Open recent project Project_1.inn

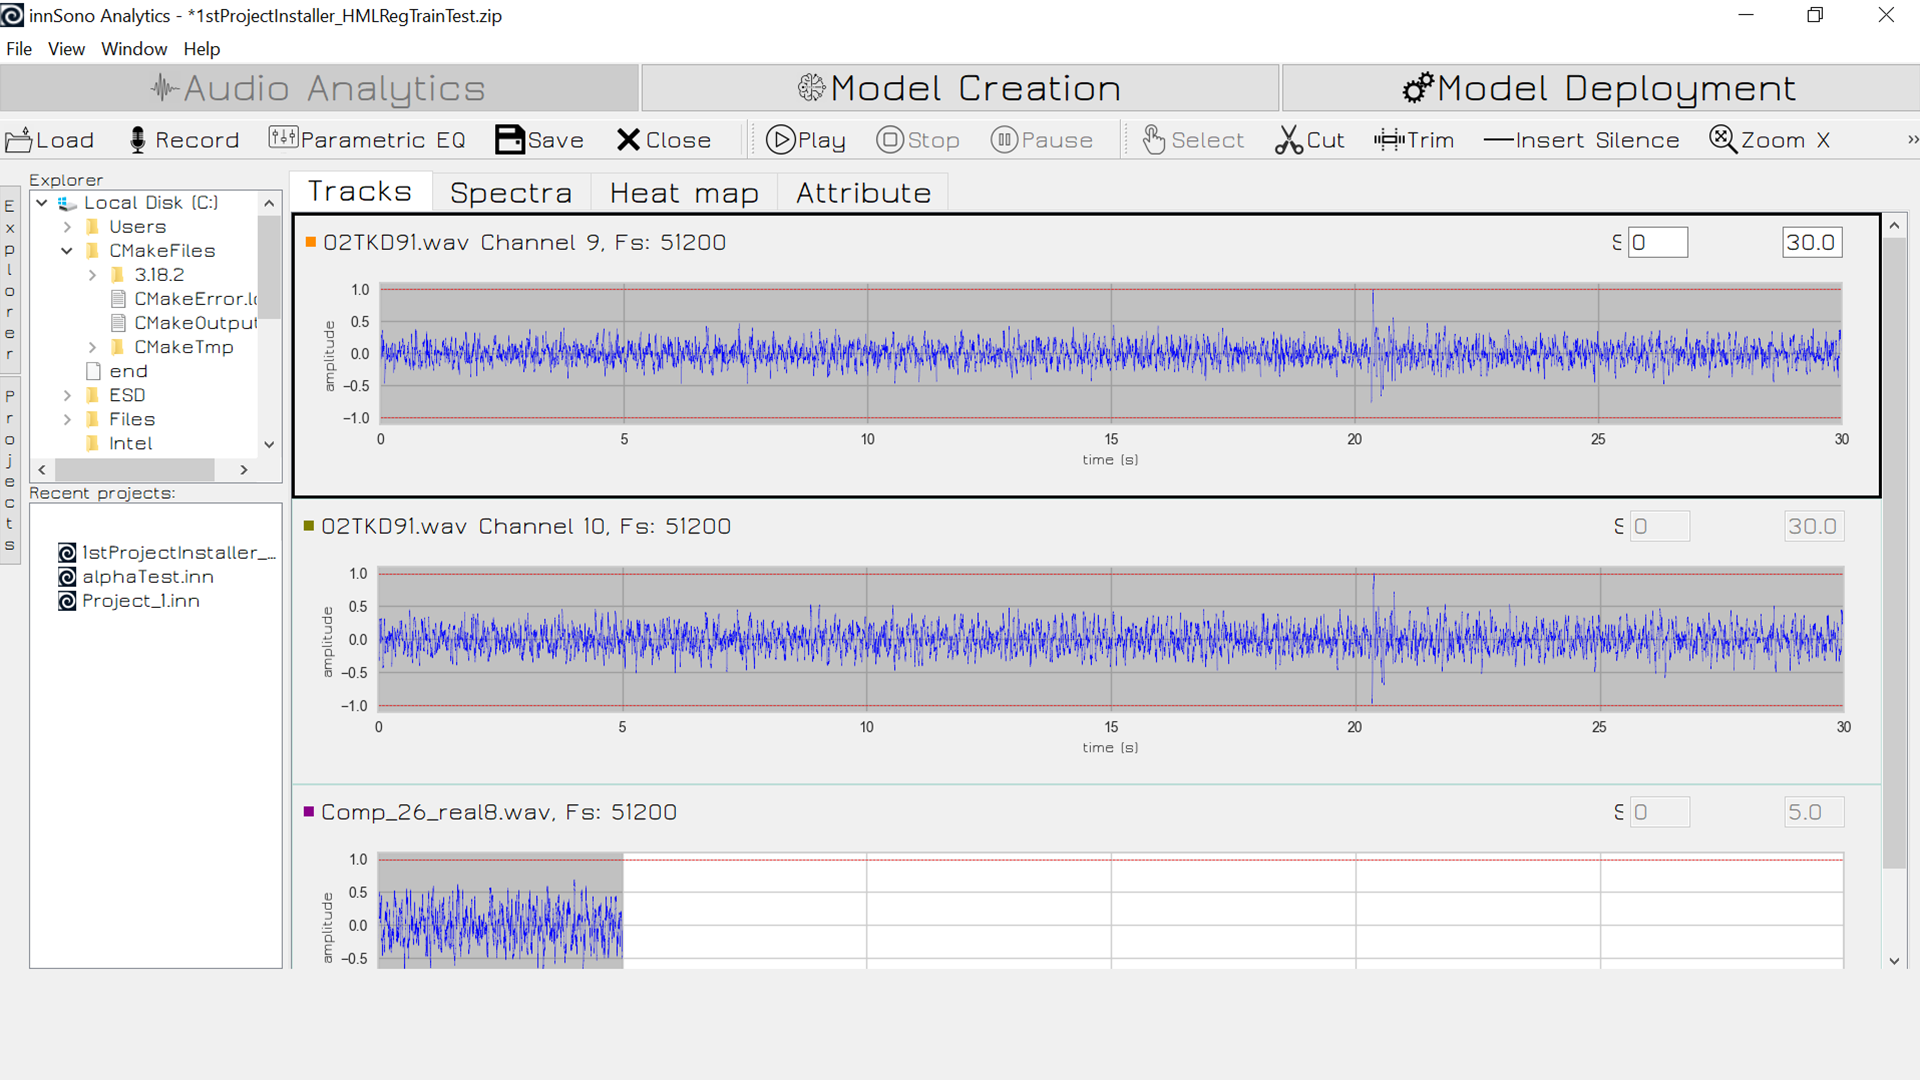(129, 600)
